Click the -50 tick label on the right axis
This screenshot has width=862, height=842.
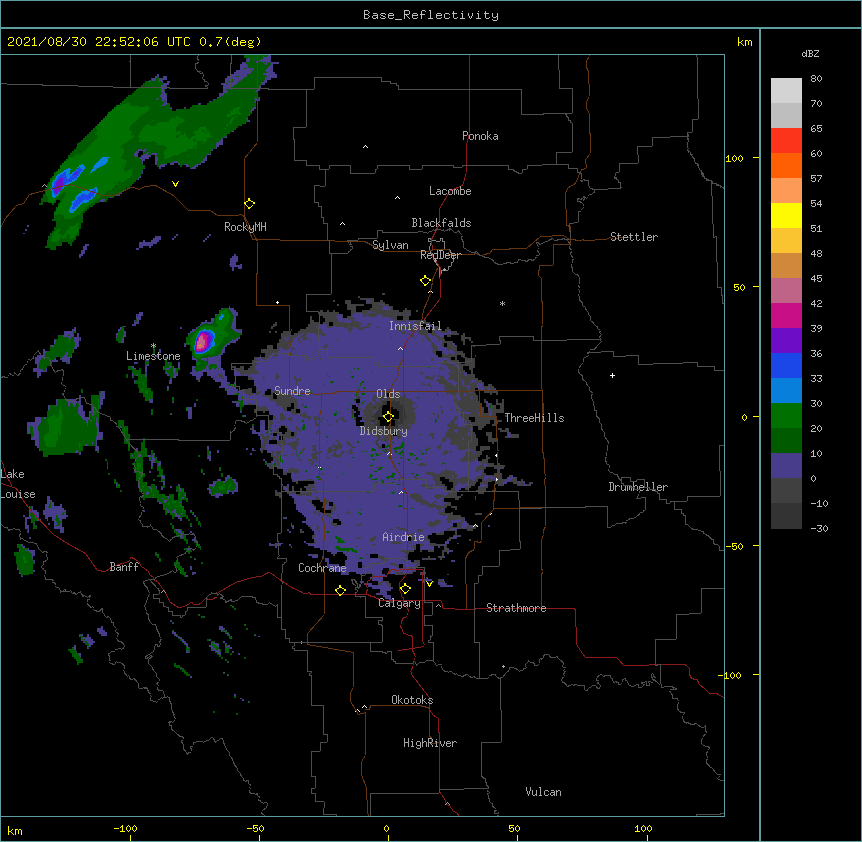(x=734, y=546)
